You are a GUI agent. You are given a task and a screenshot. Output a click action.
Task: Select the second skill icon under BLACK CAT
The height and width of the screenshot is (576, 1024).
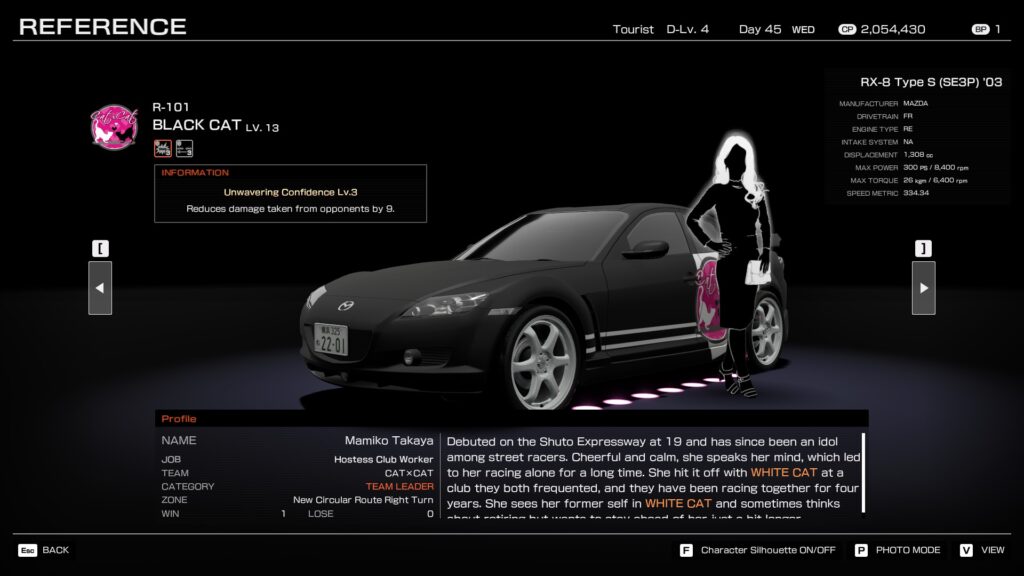184,148
